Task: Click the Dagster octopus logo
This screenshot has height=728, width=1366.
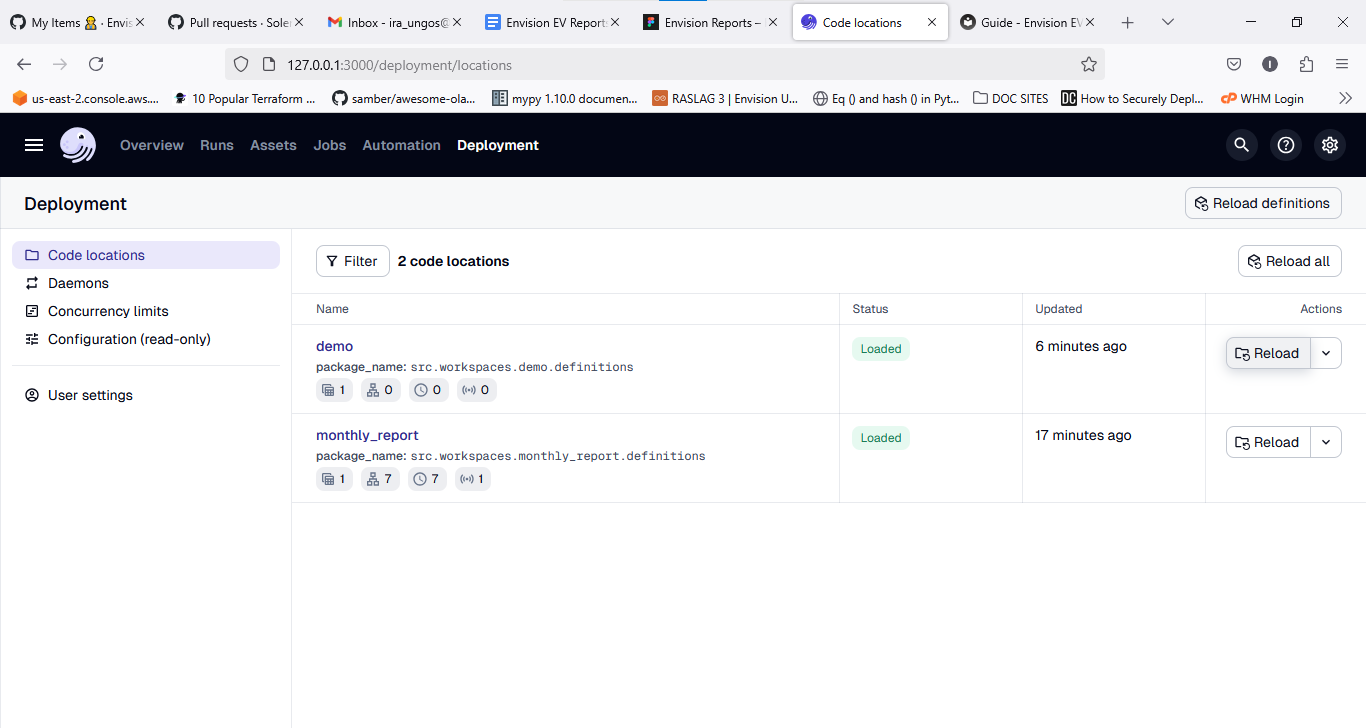Action: (78, 145)
